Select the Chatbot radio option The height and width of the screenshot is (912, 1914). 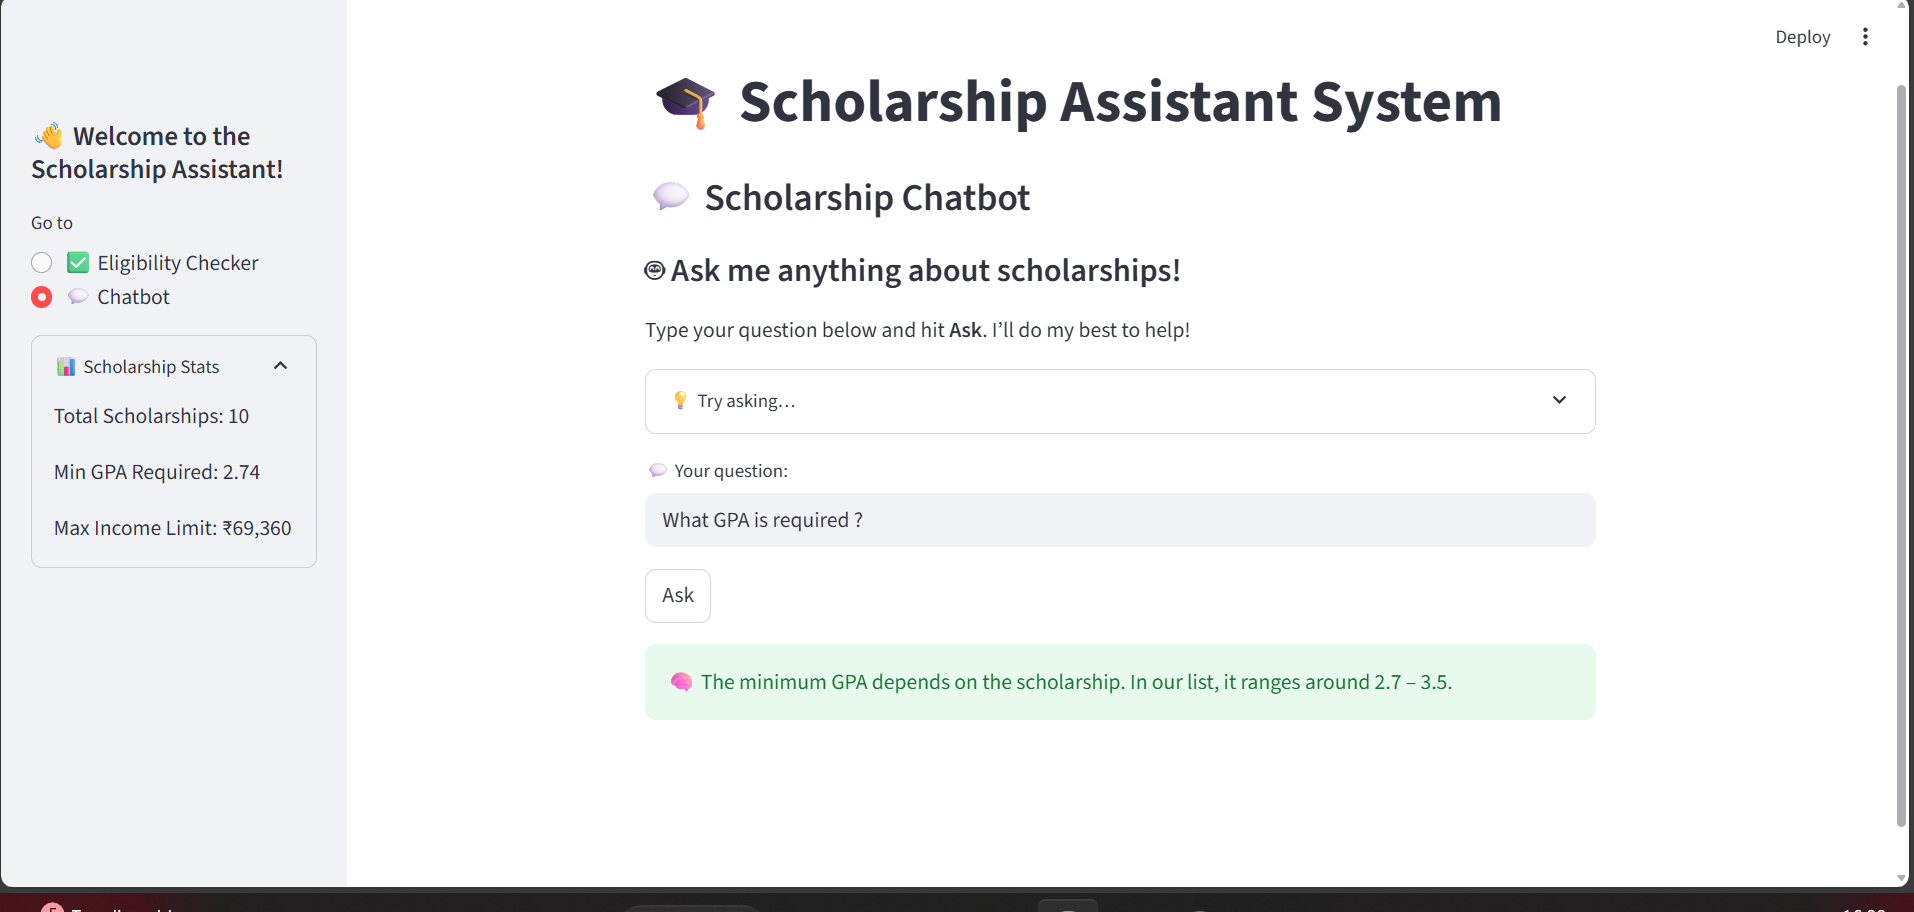click(41, 297)
